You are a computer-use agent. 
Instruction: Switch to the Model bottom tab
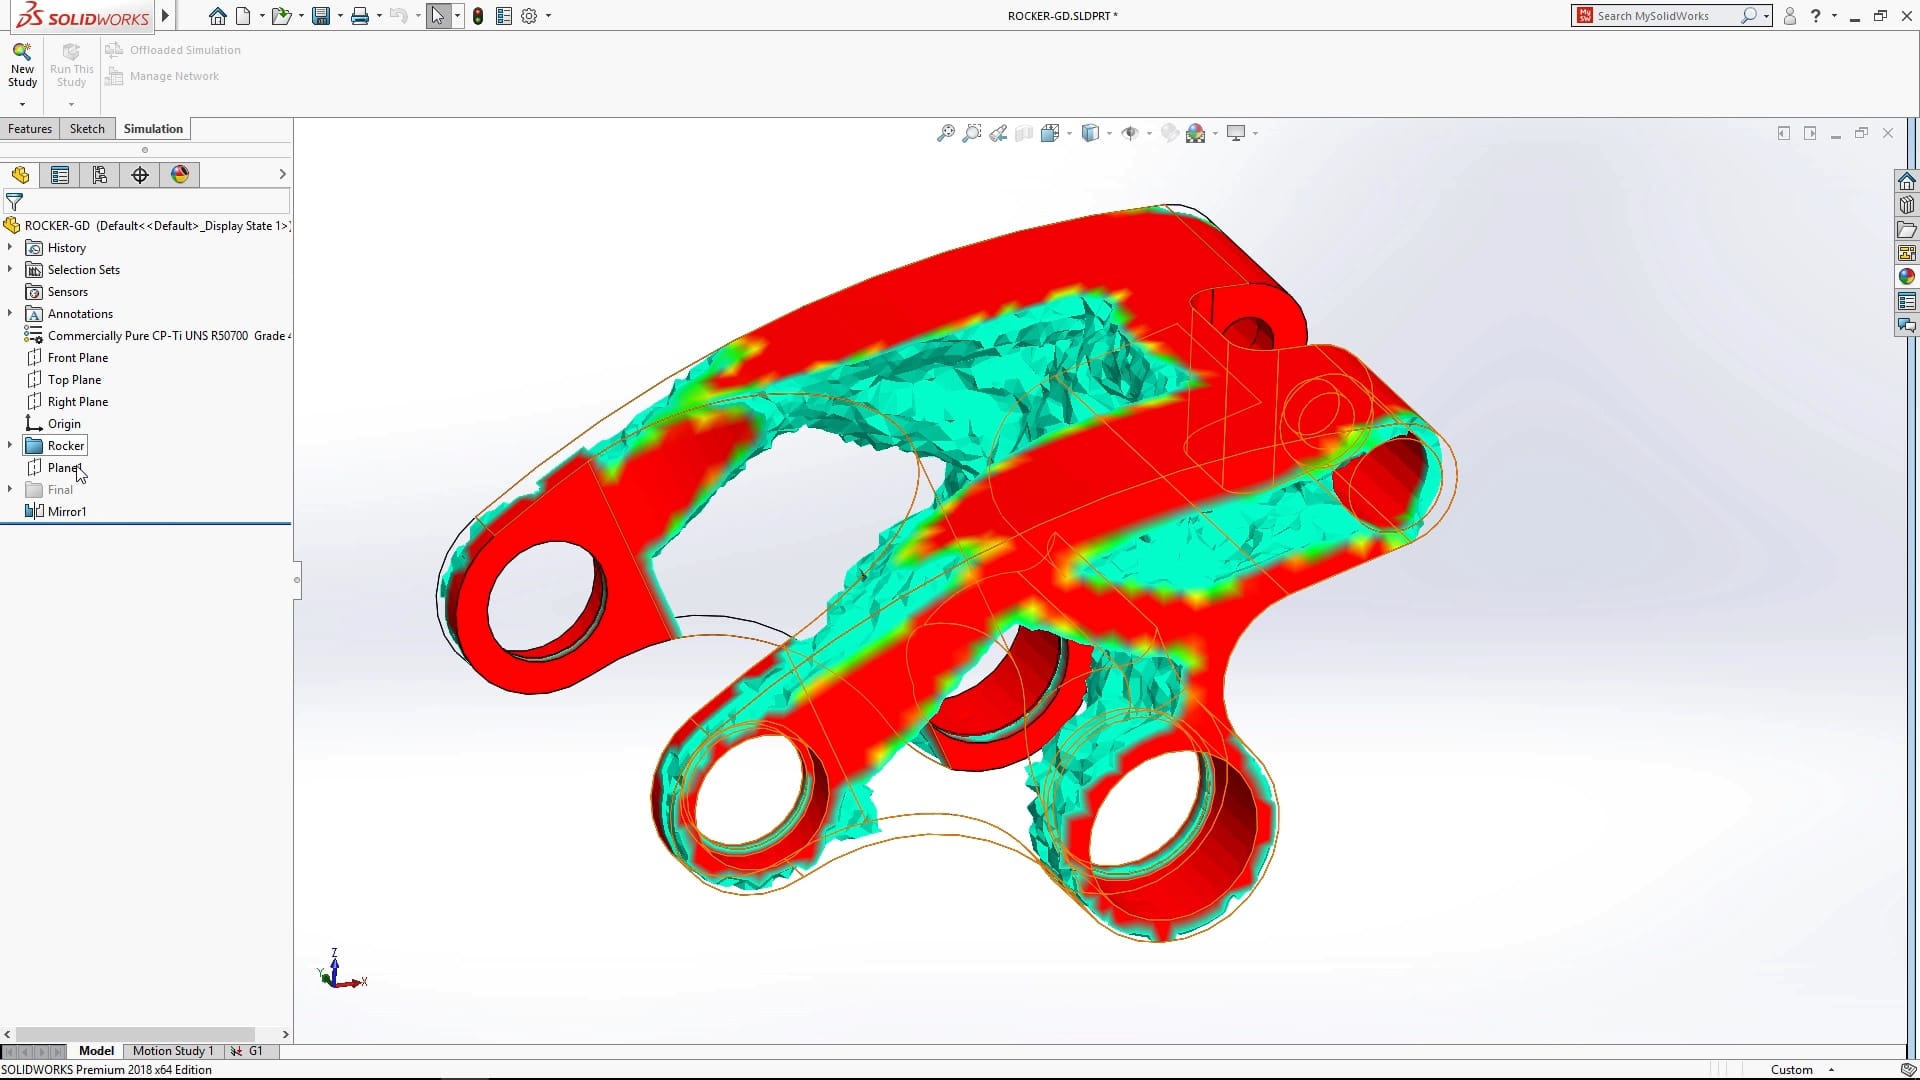pyautogui.click(x=97, y=1051)
